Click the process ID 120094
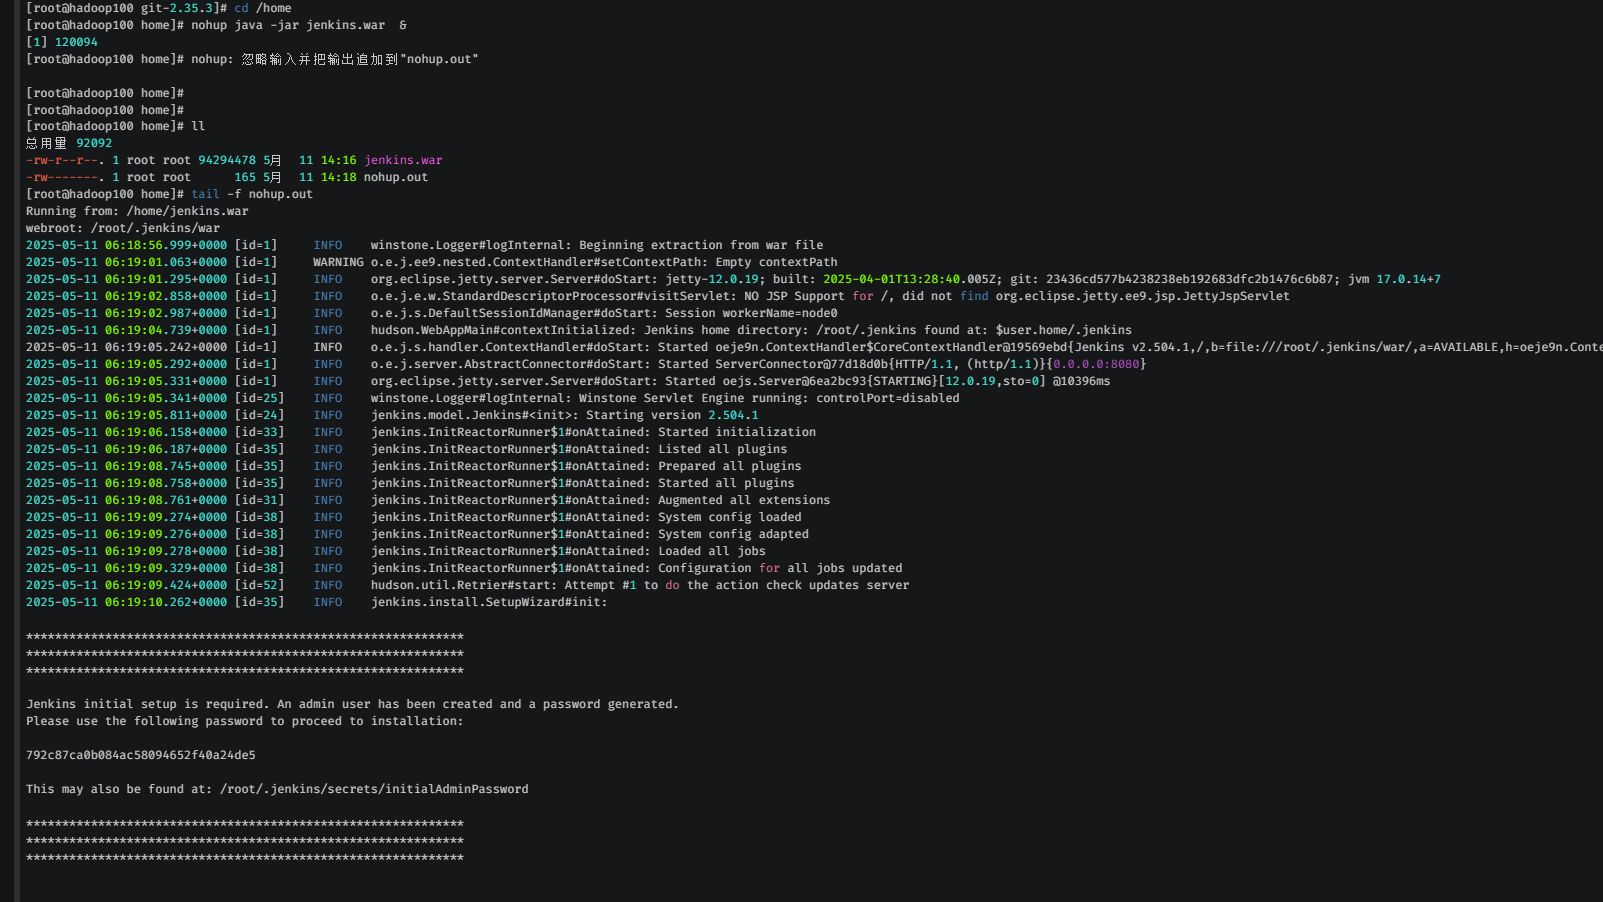 pyautogui.click(x=76, y=42)
